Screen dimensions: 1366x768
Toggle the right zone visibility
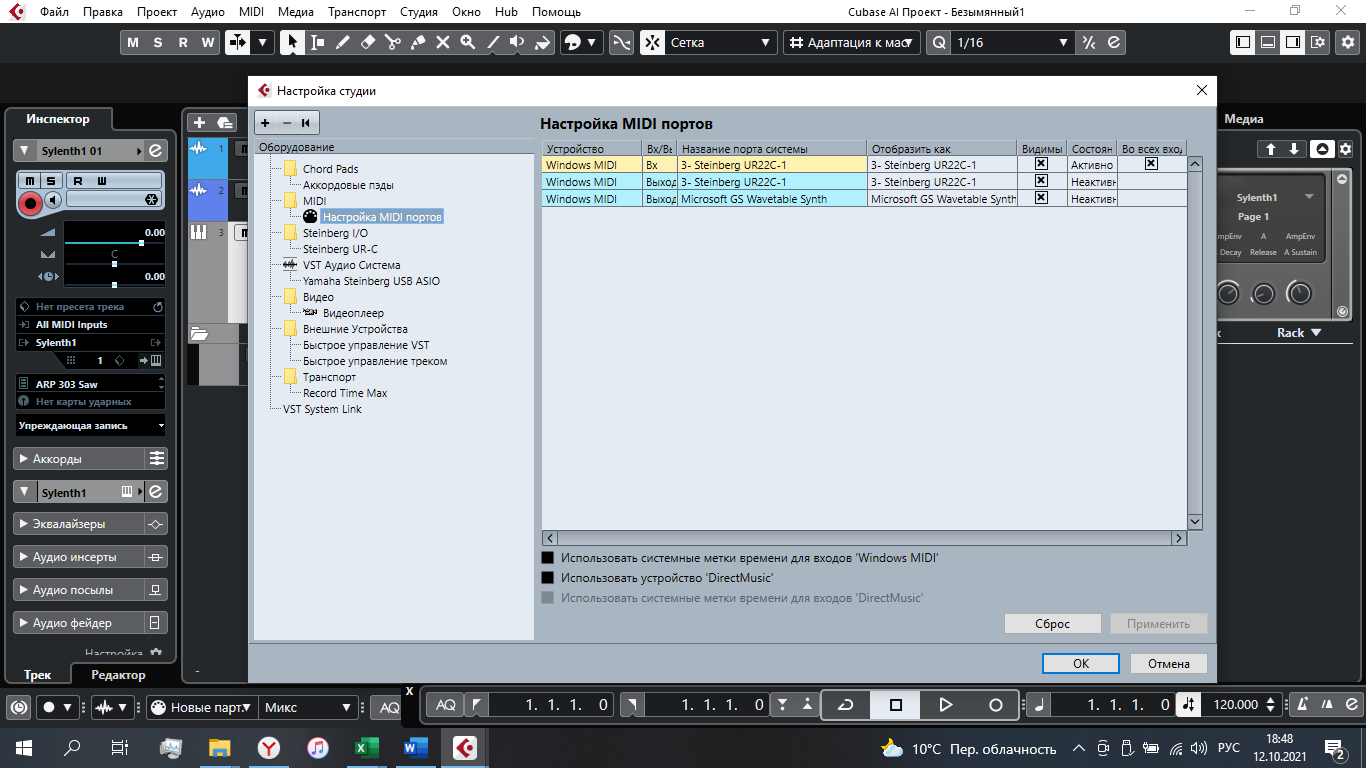point(1293,42)
